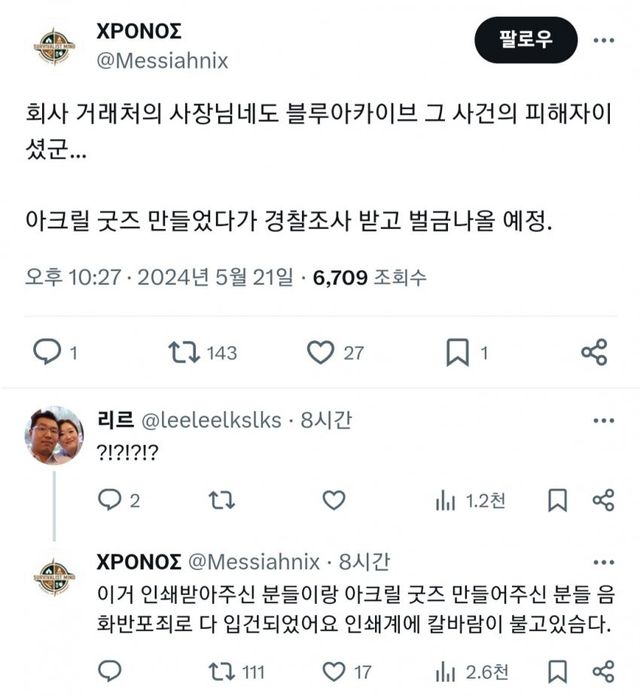Like the bottom reply with 17 likes
Image resolution: width=640 pixels, height=696 pixels.
pyautogui.click(x=334, y=671)
